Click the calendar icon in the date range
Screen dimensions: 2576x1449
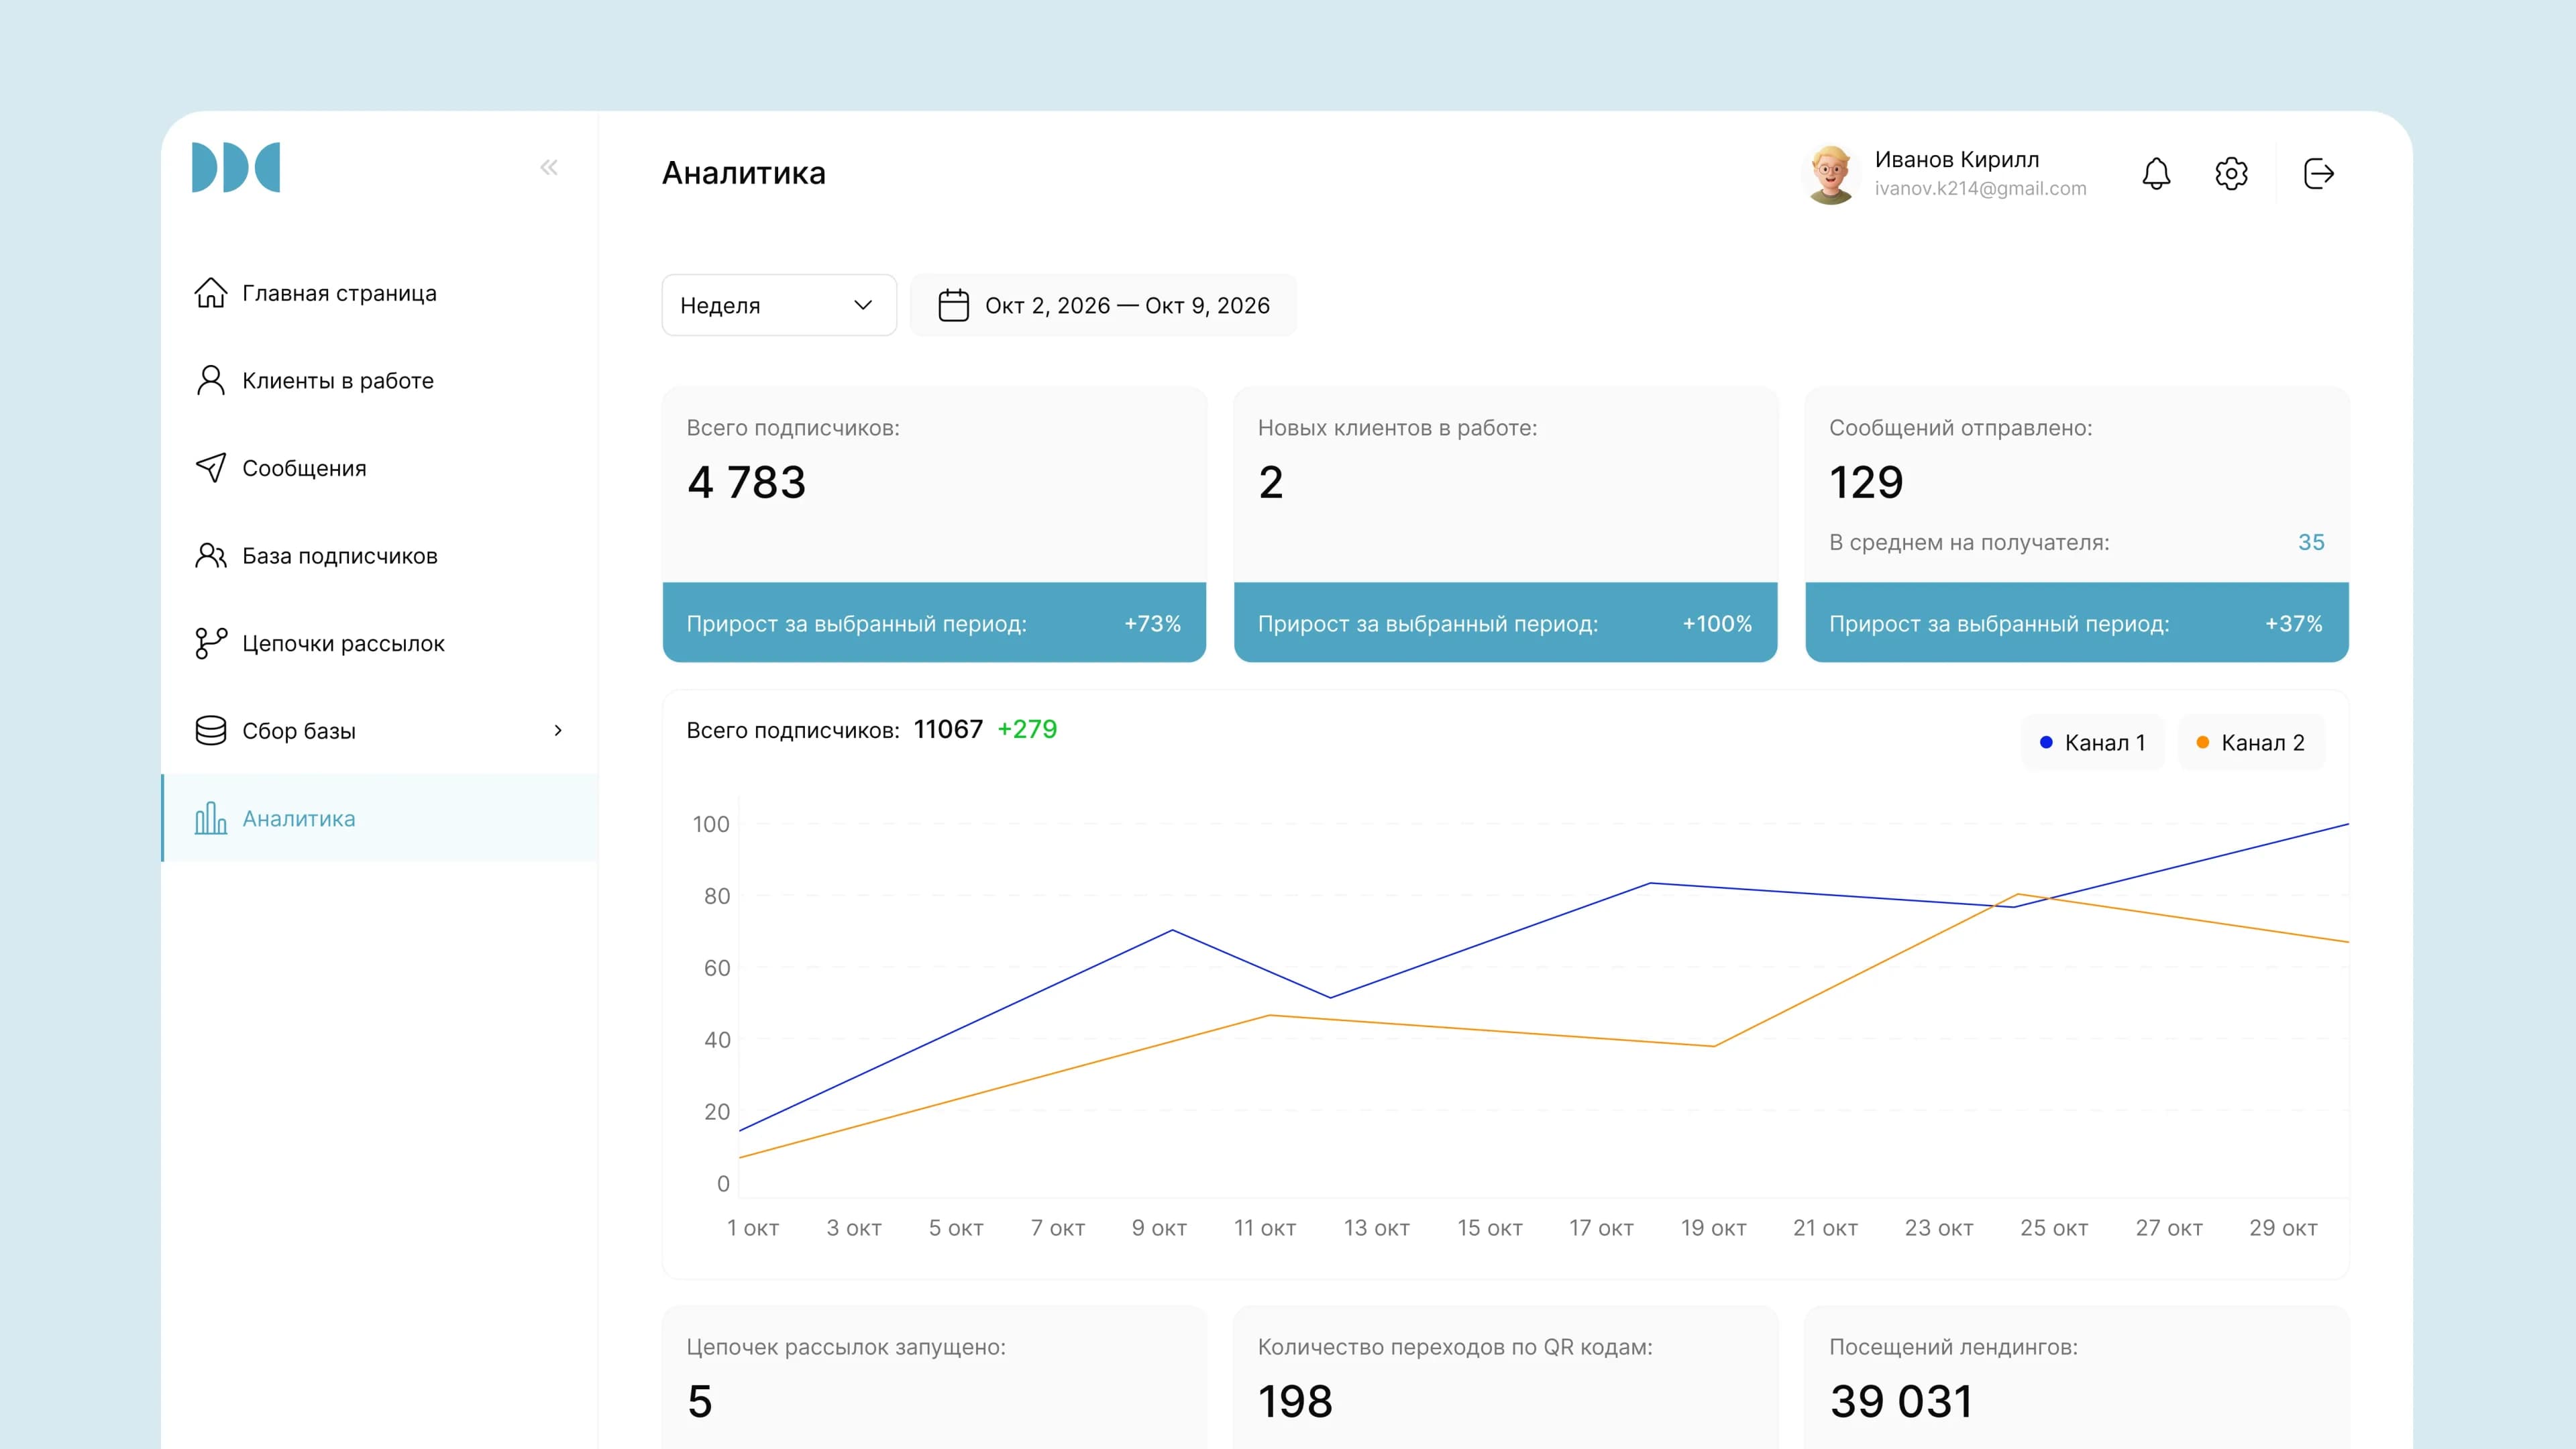tap(953, 305)
